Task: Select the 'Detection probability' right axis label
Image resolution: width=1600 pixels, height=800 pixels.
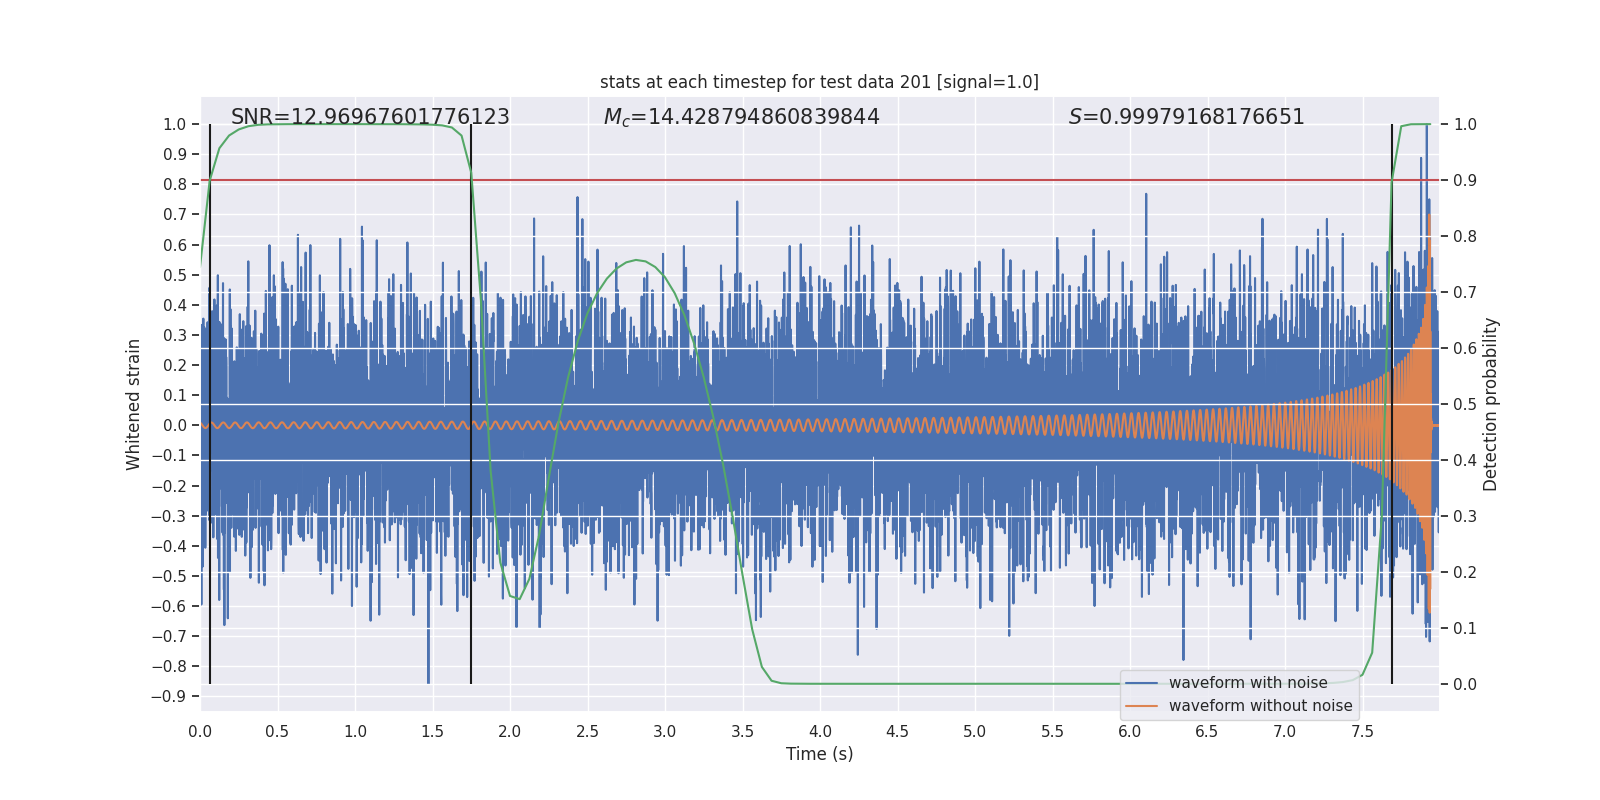Action: coord(1490,404)
